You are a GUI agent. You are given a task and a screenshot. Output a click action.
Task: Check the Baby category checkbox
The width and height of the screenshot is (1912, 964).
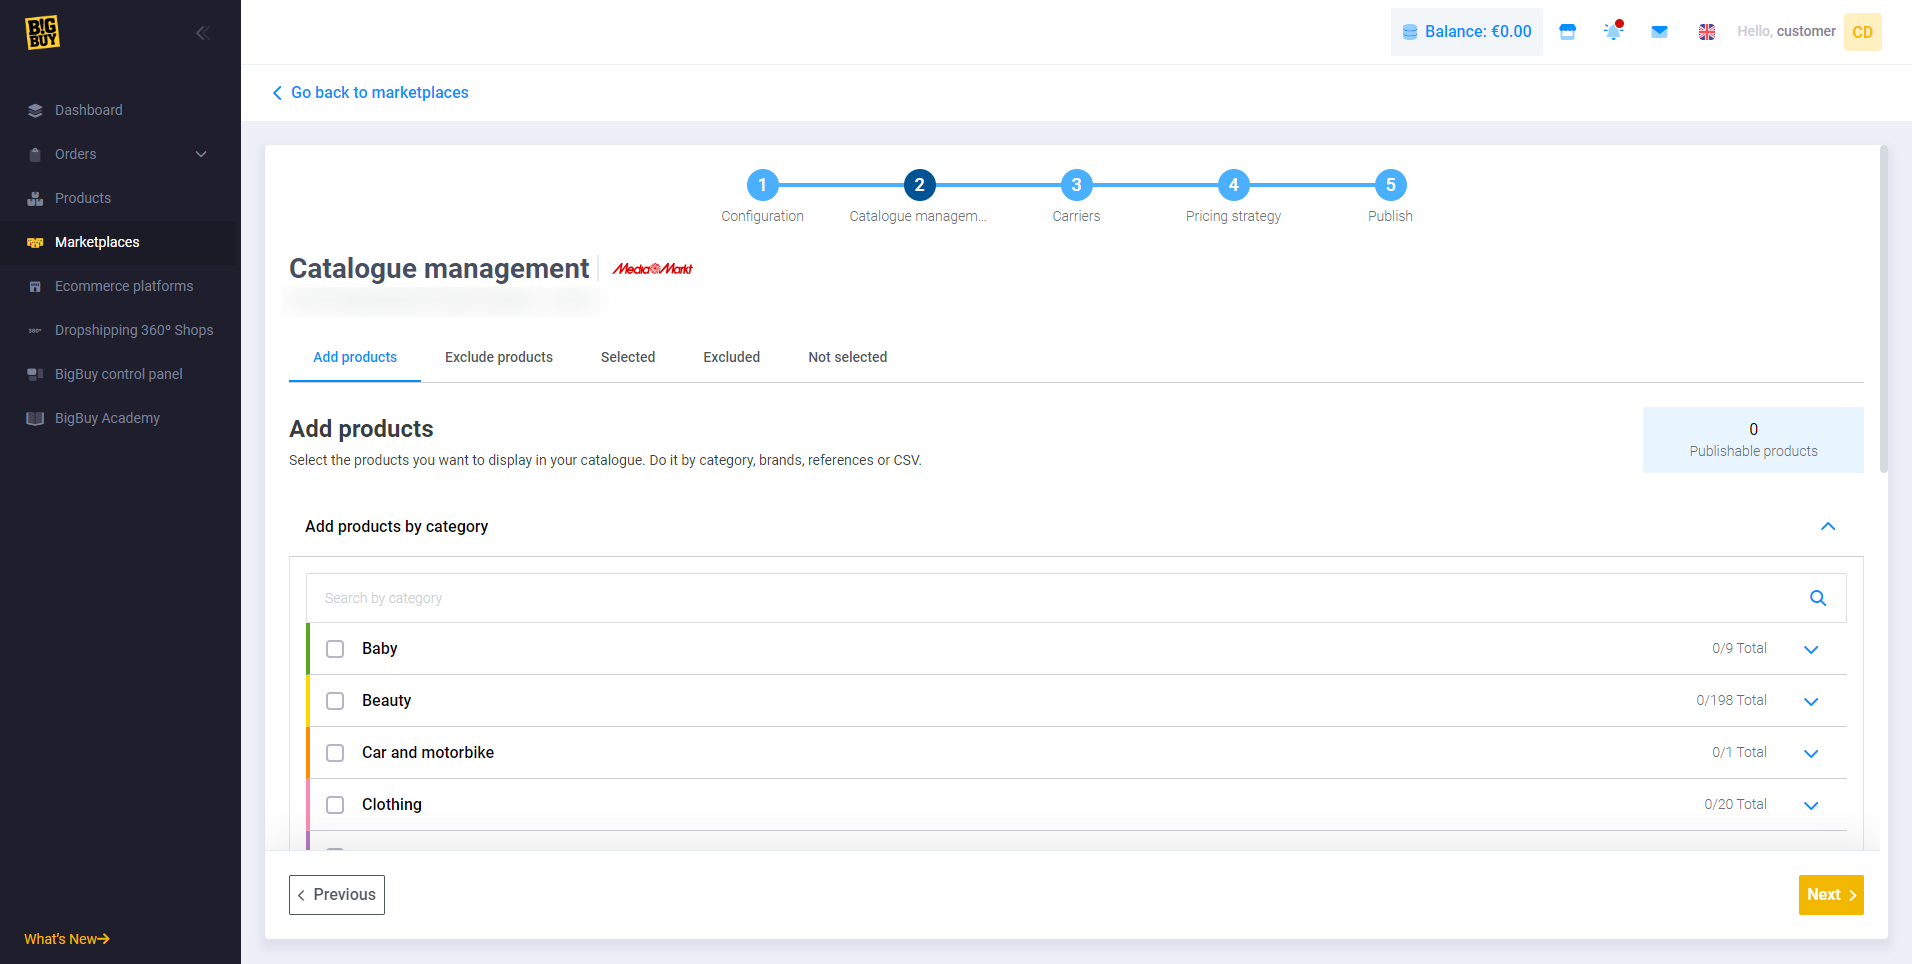pos(335,649)
